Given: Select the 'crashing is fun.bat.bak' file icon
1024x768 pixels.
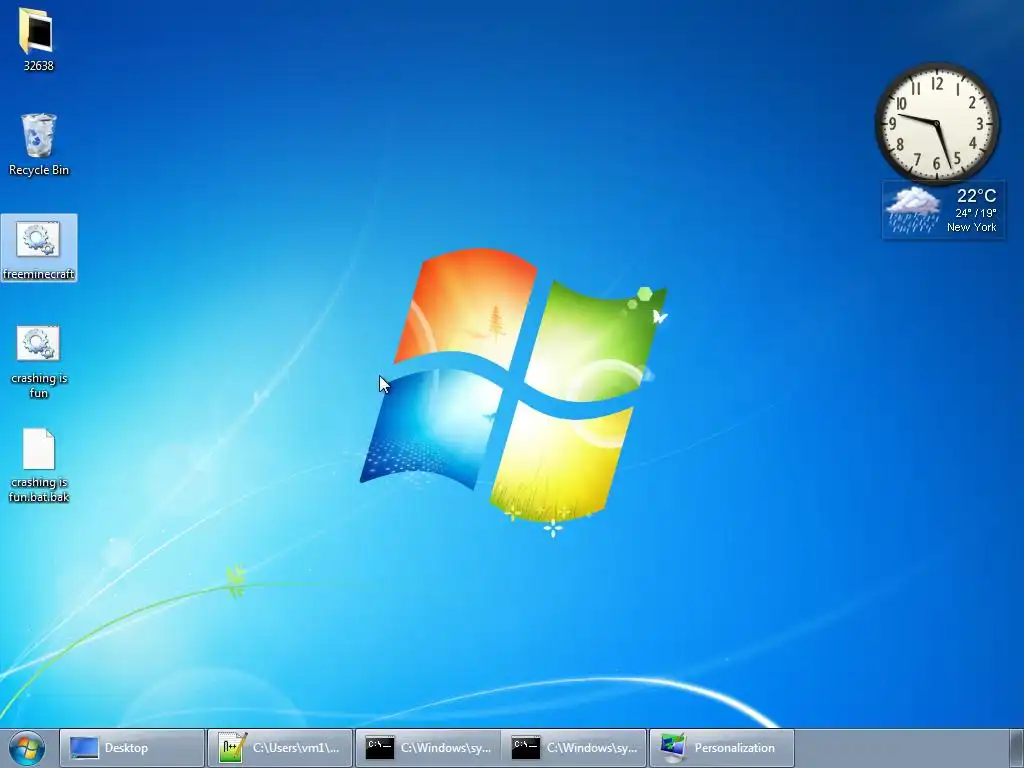Looking at the screenshot, I should pyautogui.click(x=39, y=449).
